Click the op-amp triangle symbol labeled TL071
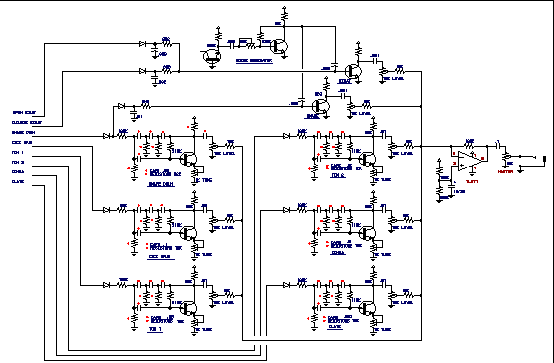The image size is (554, 363). [x=470, y=161]
